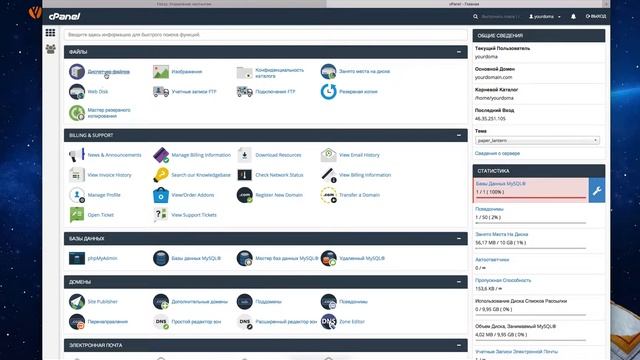640x360 pixels.
Task: Open View/Order Addons shopping bag icon
Action: tap(161, 195)
